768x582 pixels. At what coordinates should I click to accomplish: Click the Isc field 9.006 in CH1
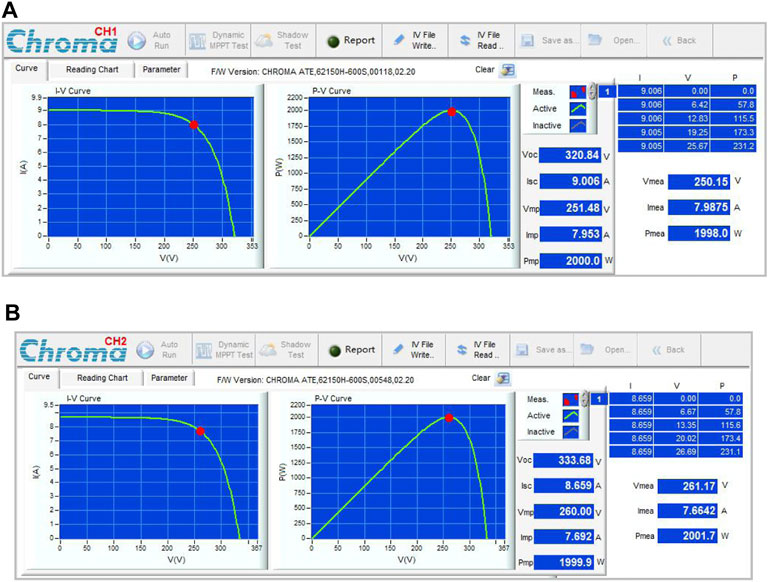click(x=570, y=181)
